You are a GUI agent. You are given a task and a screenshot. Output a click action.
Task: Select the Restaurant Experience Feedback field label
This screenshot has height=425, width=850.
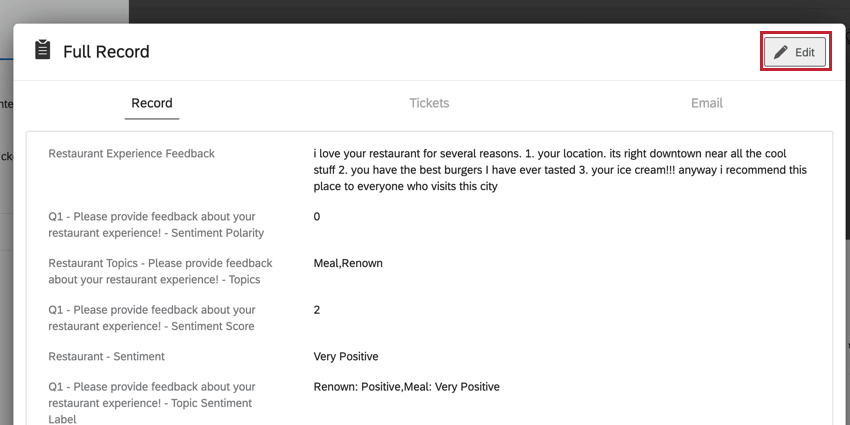[x=132, y=154]
